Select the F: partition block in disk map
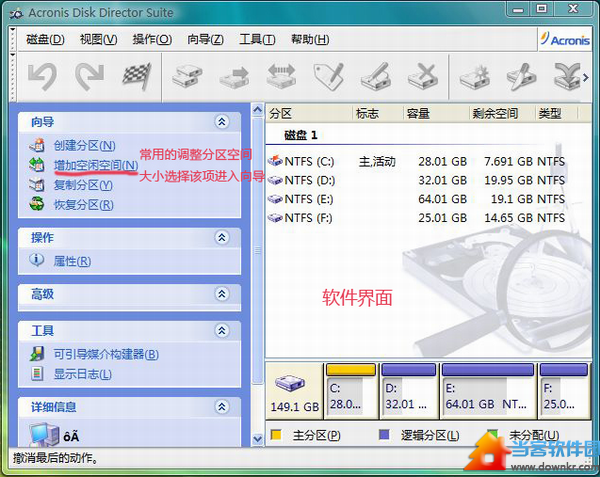The image size is (600, 477). [x=564, y=391]
